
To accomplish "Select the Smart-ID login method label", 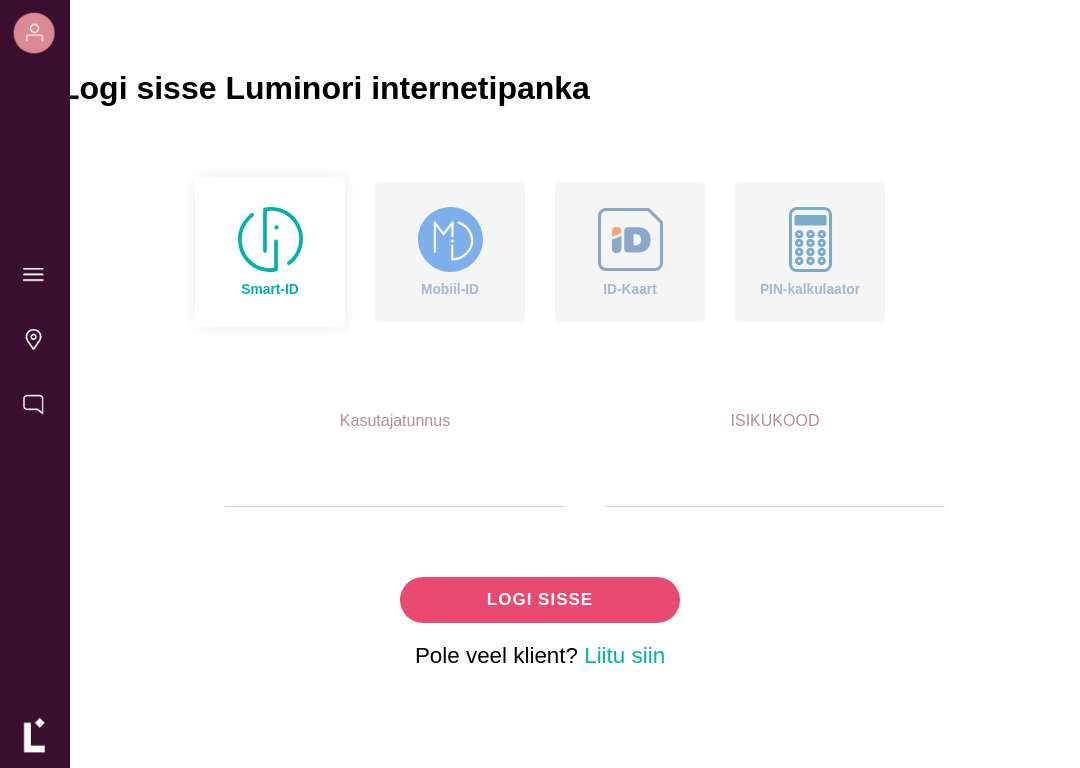I will (x=270, y=289).
